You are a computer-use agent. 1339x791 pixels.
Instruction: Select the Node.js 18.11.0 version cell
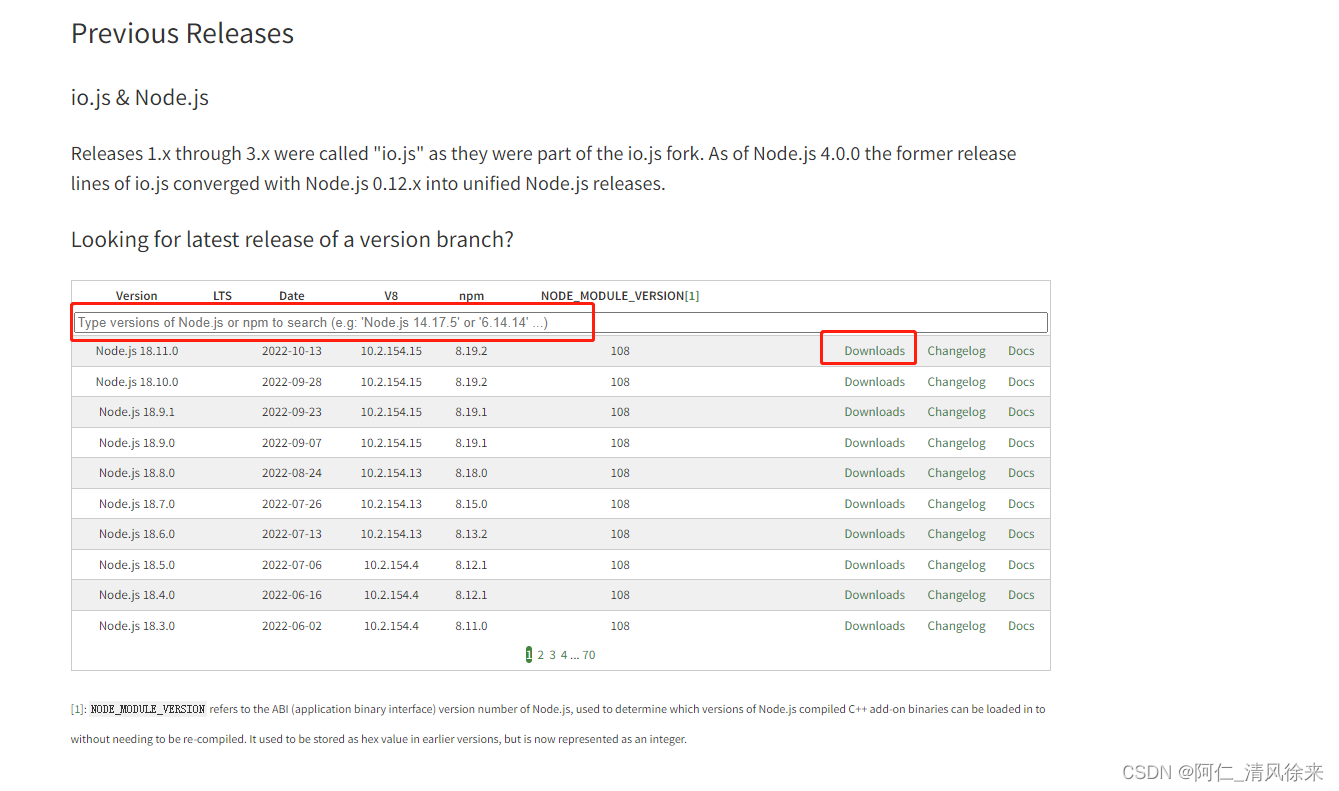pyautogui.click(x=137, y=351)
